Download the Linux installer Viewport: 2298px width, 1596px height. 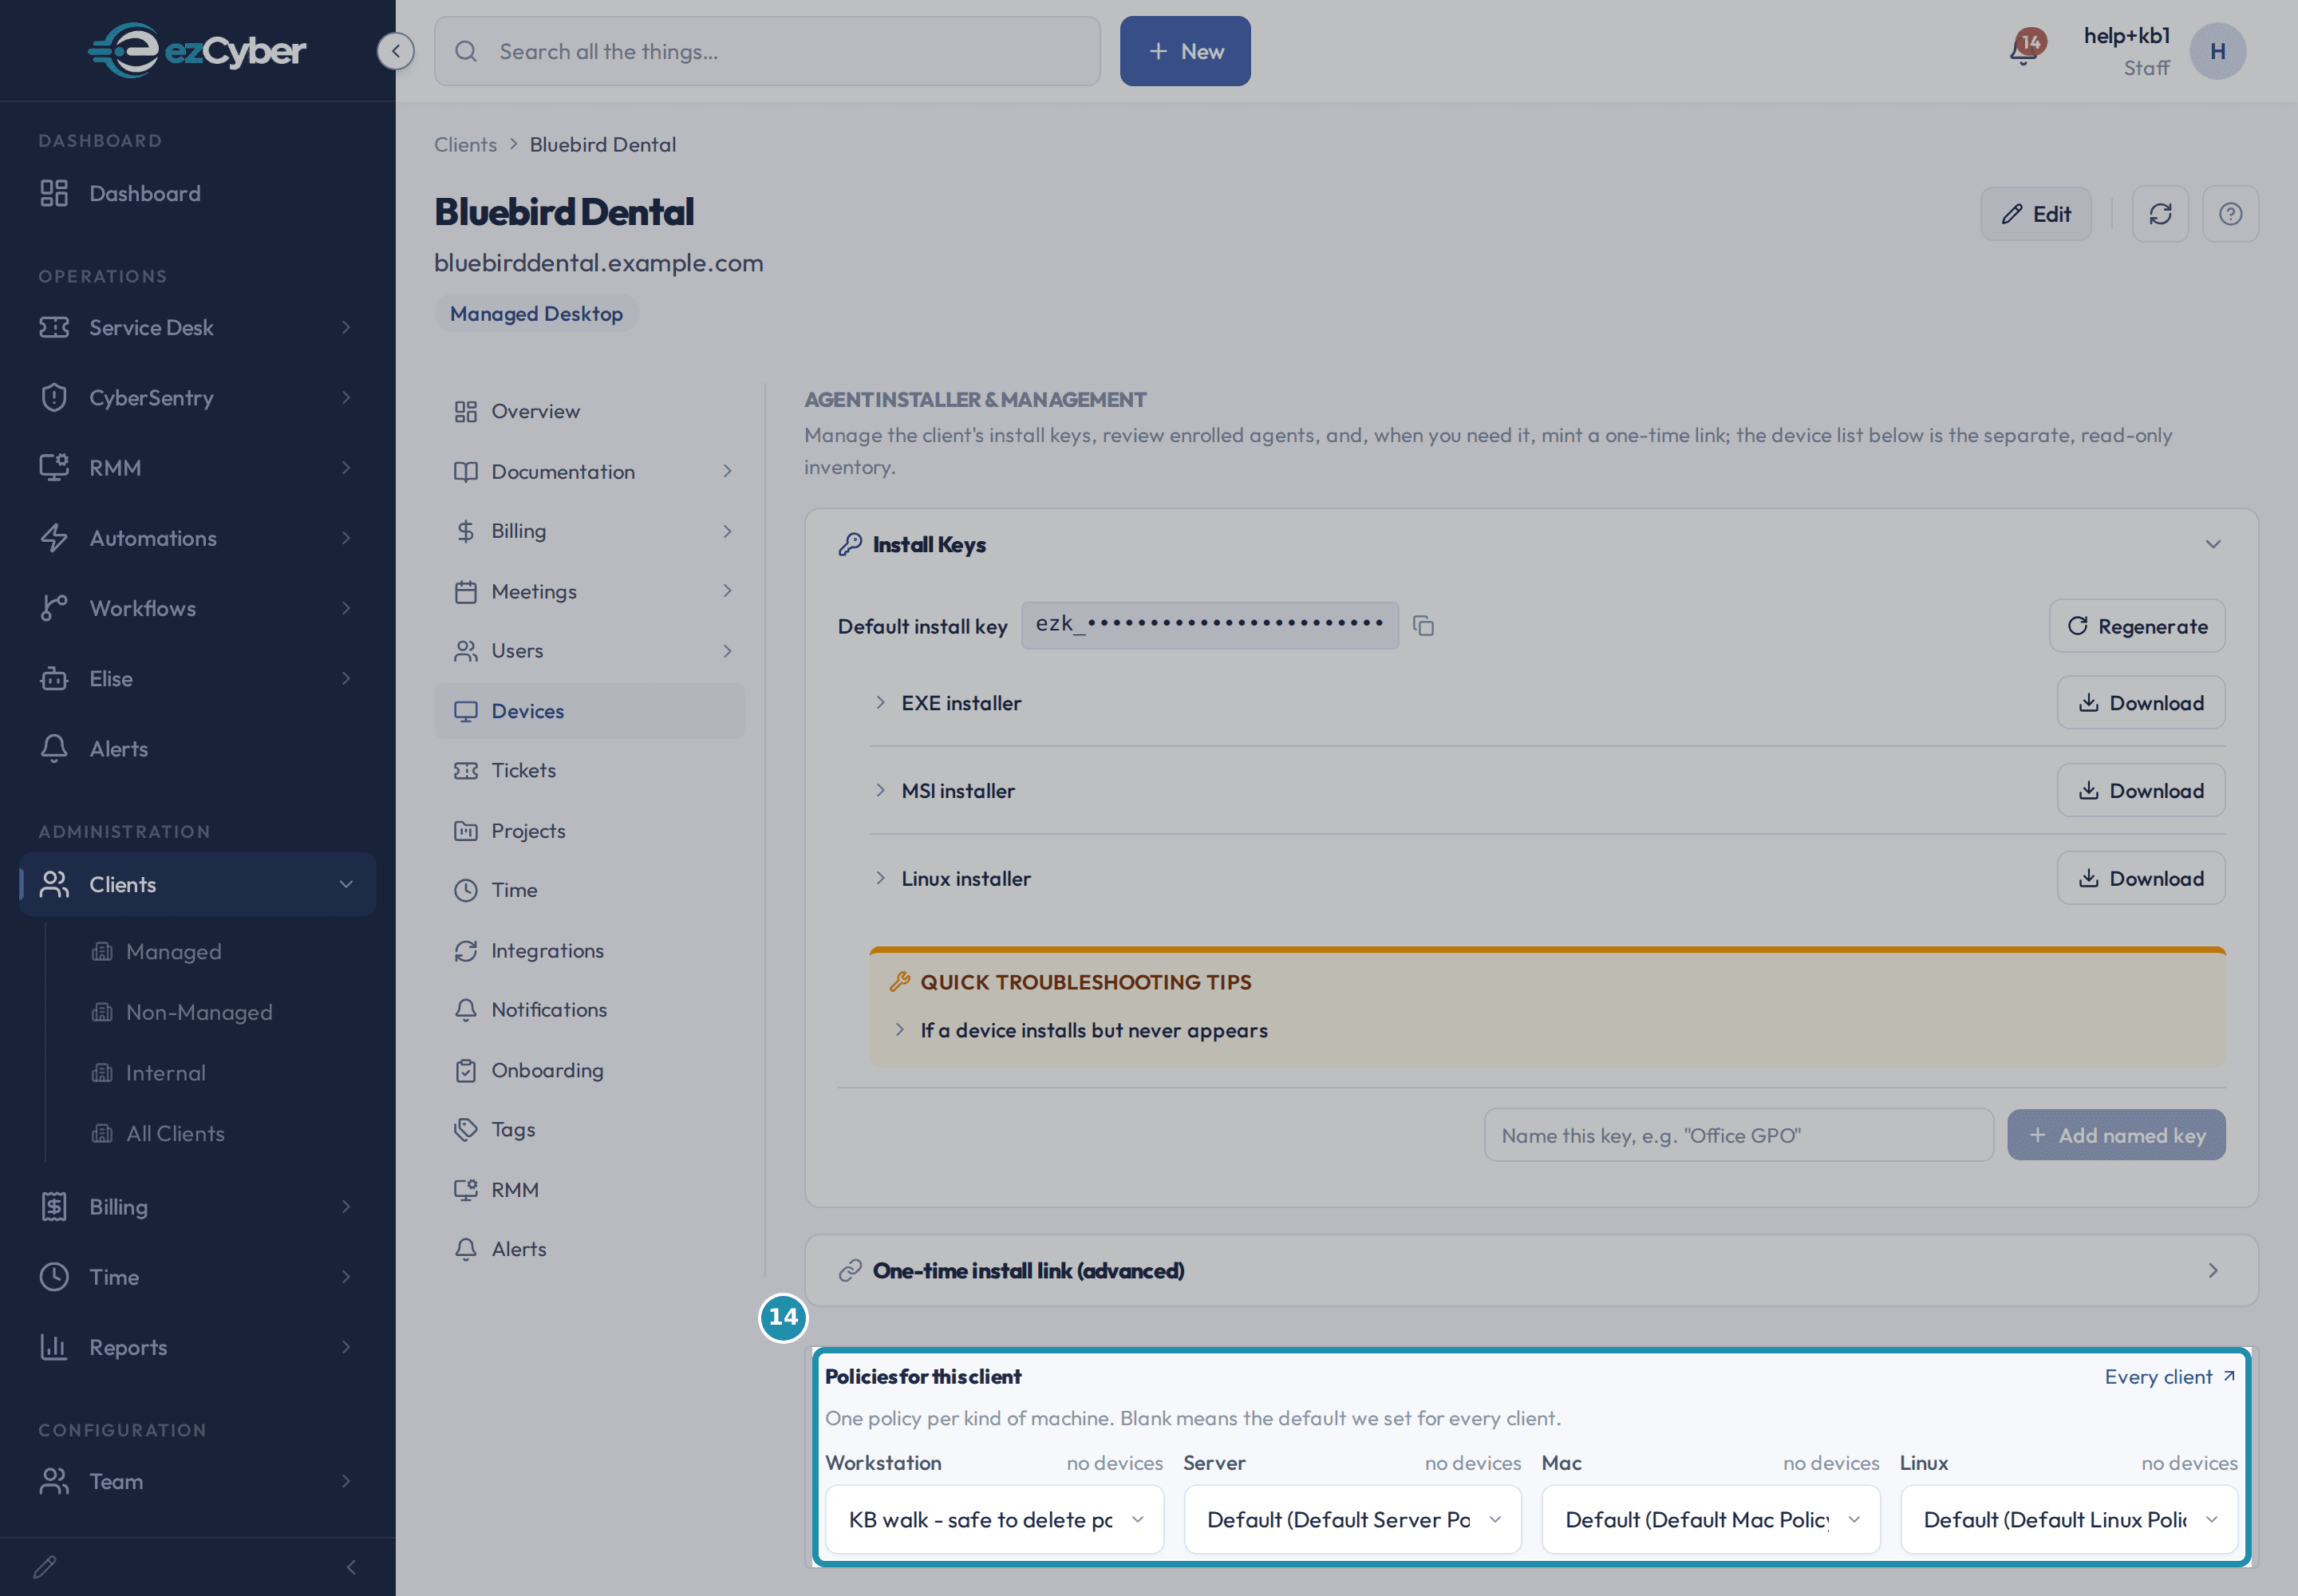2141,878
